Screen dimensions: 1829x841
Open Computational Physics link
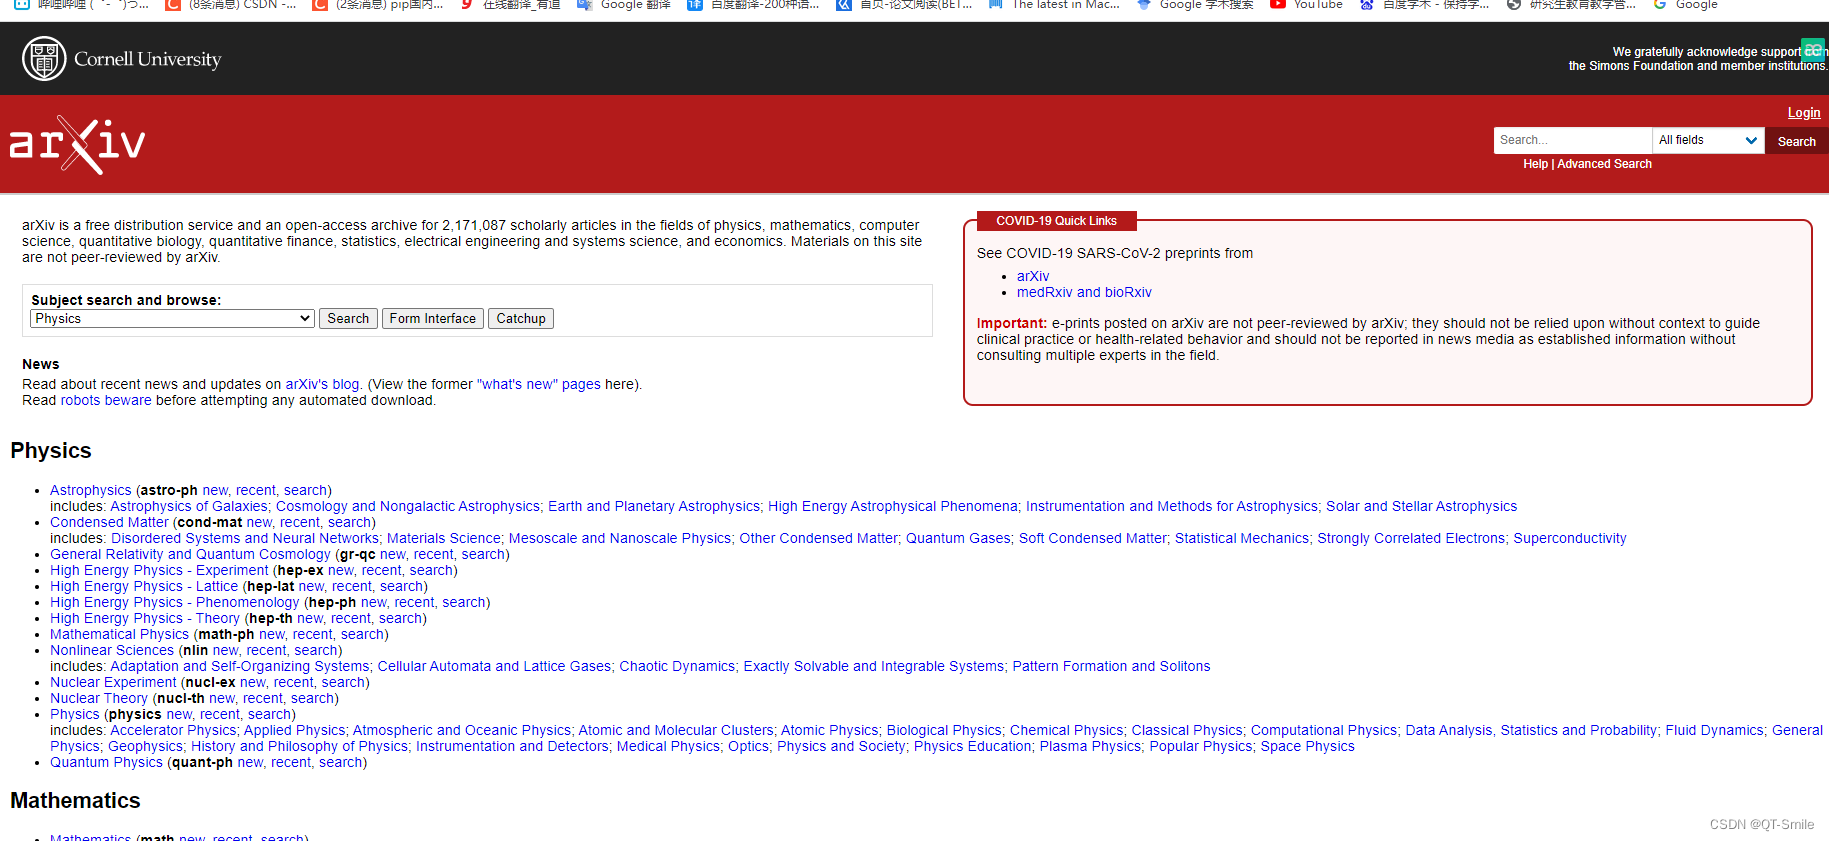pyautogui.click(x=1324, y=730)
